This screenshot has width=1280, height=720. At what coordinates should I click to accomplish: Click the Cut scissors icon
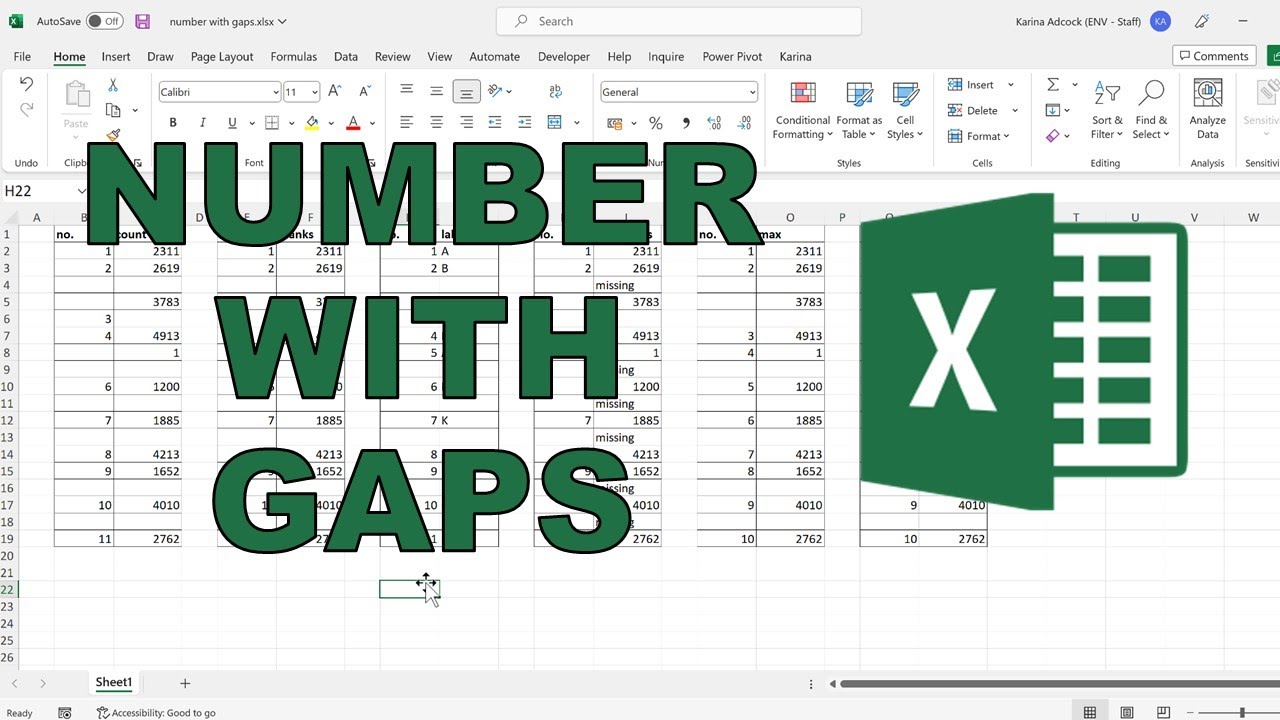113,86
